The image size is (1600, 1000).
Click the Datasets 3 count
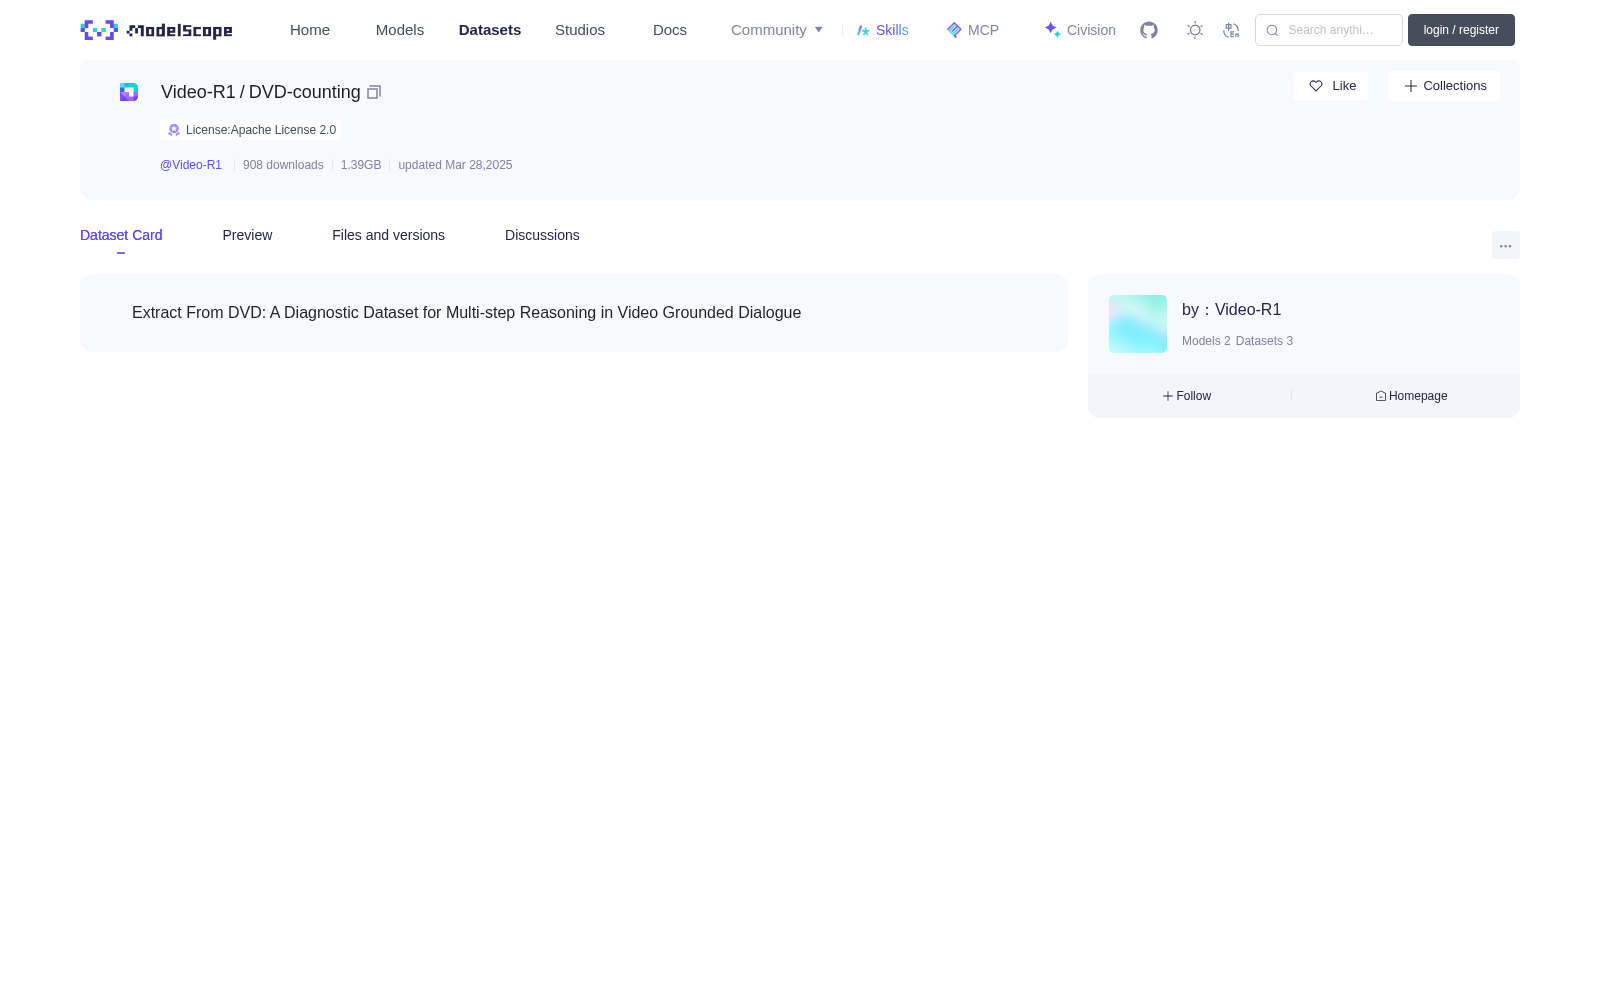coord(1264,341)
